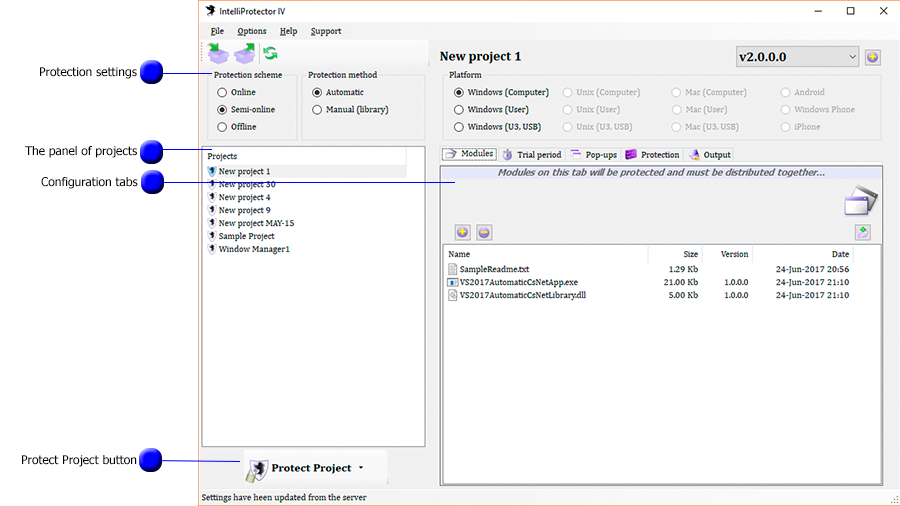Click the IntelliProtector title bar icon

[211, 11]
